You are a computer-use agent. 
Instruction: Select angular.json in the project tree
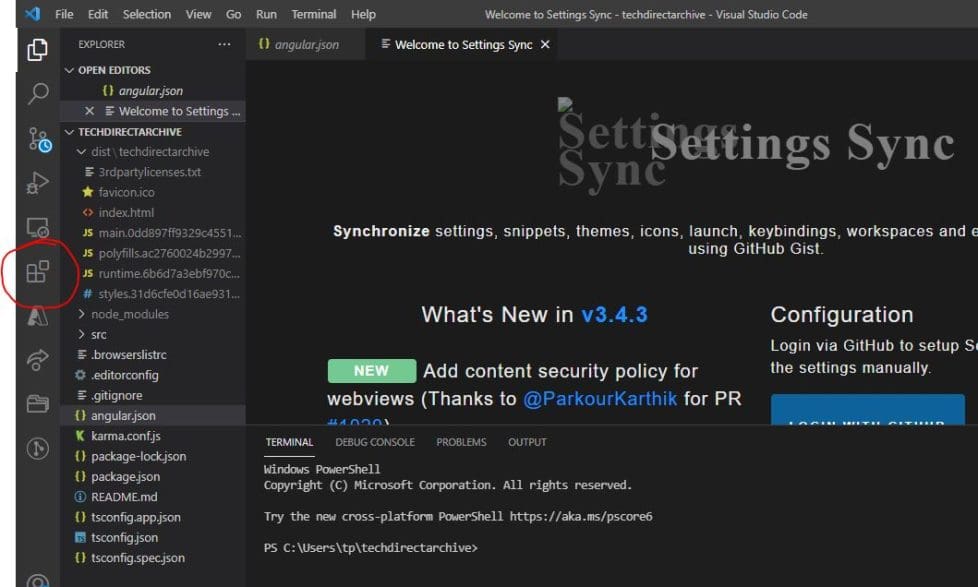coord(153,415)
